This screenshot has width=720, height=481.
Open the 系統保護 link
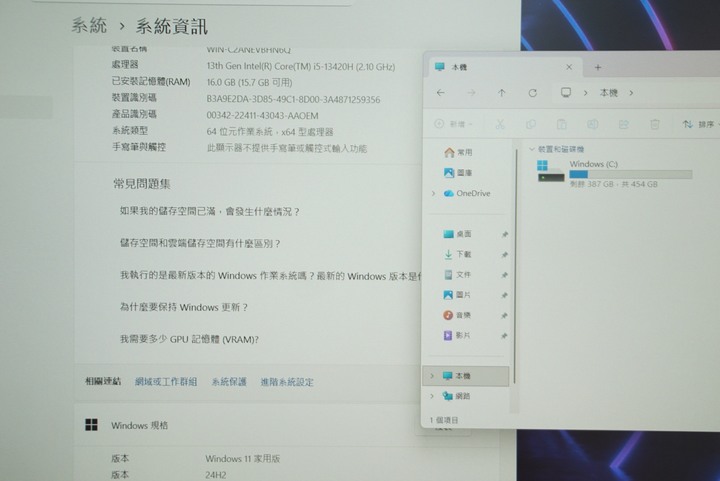tap(228, 382)
